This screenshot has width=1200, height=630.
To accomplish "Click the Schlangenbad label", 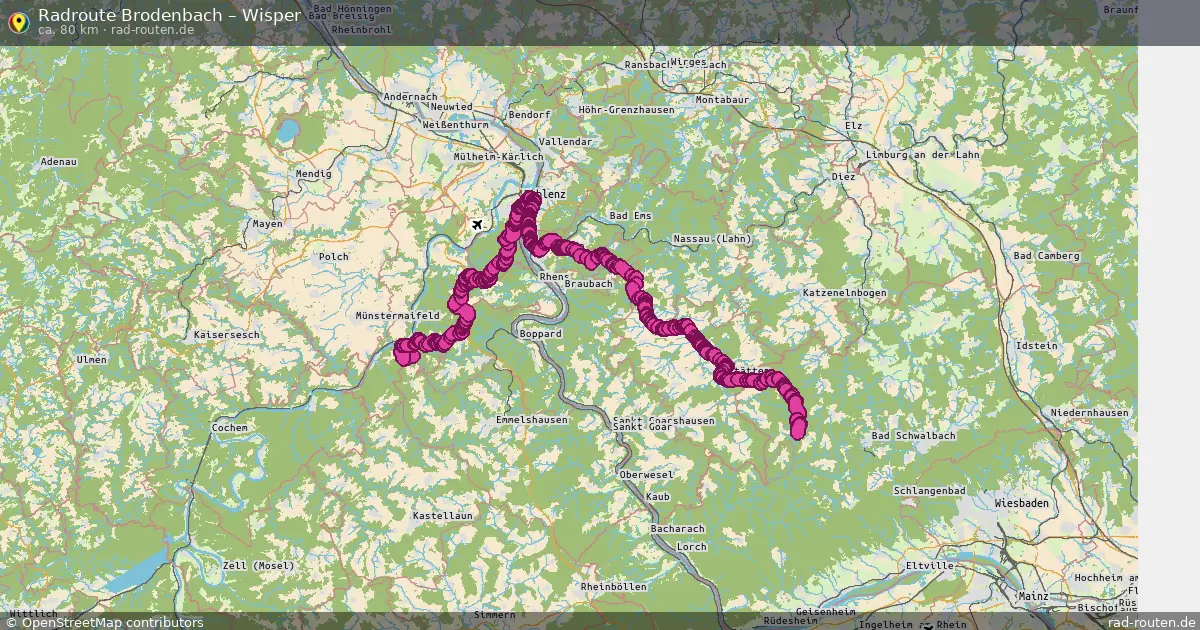I will click(930, 491).
